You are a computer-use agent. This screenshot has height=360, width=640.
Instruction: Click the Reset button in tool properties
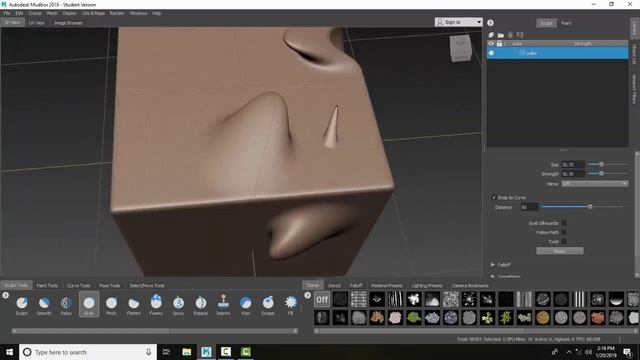click(x=560, y=251)
